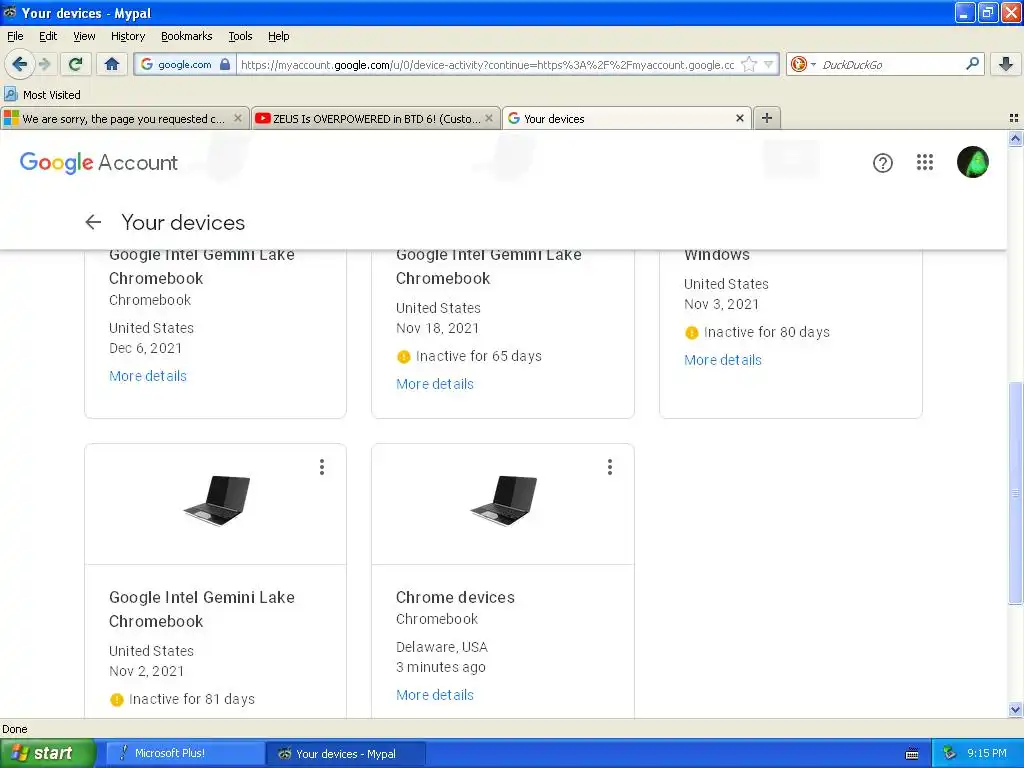Click the Mypal raccoon icon in title bar
1024x768 pixels.
9,12
